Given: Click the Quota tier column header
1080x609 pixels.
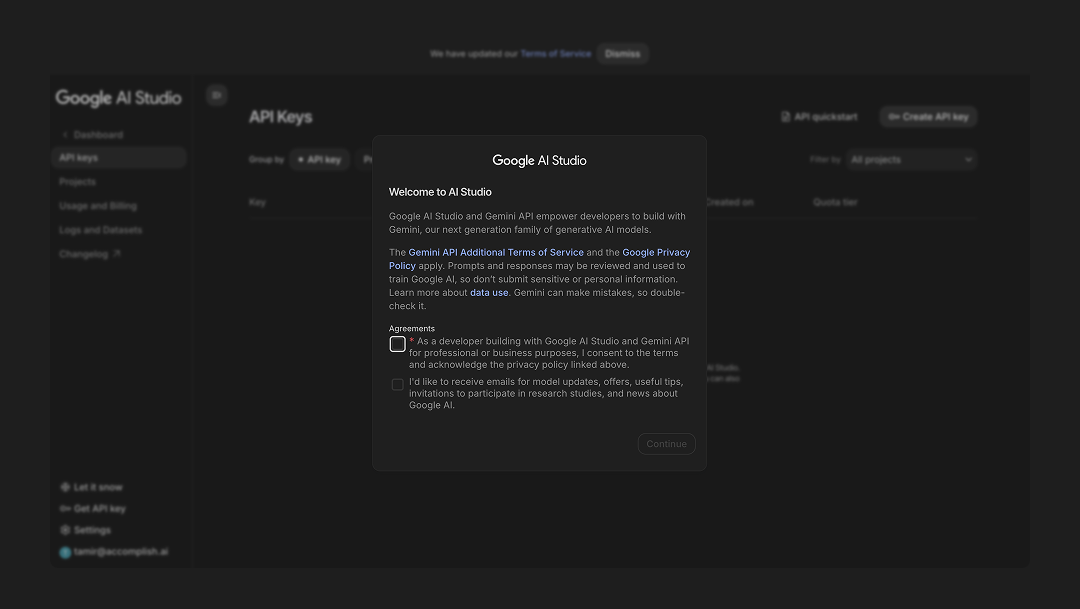Looking at the screenshot, I should 835,203.
